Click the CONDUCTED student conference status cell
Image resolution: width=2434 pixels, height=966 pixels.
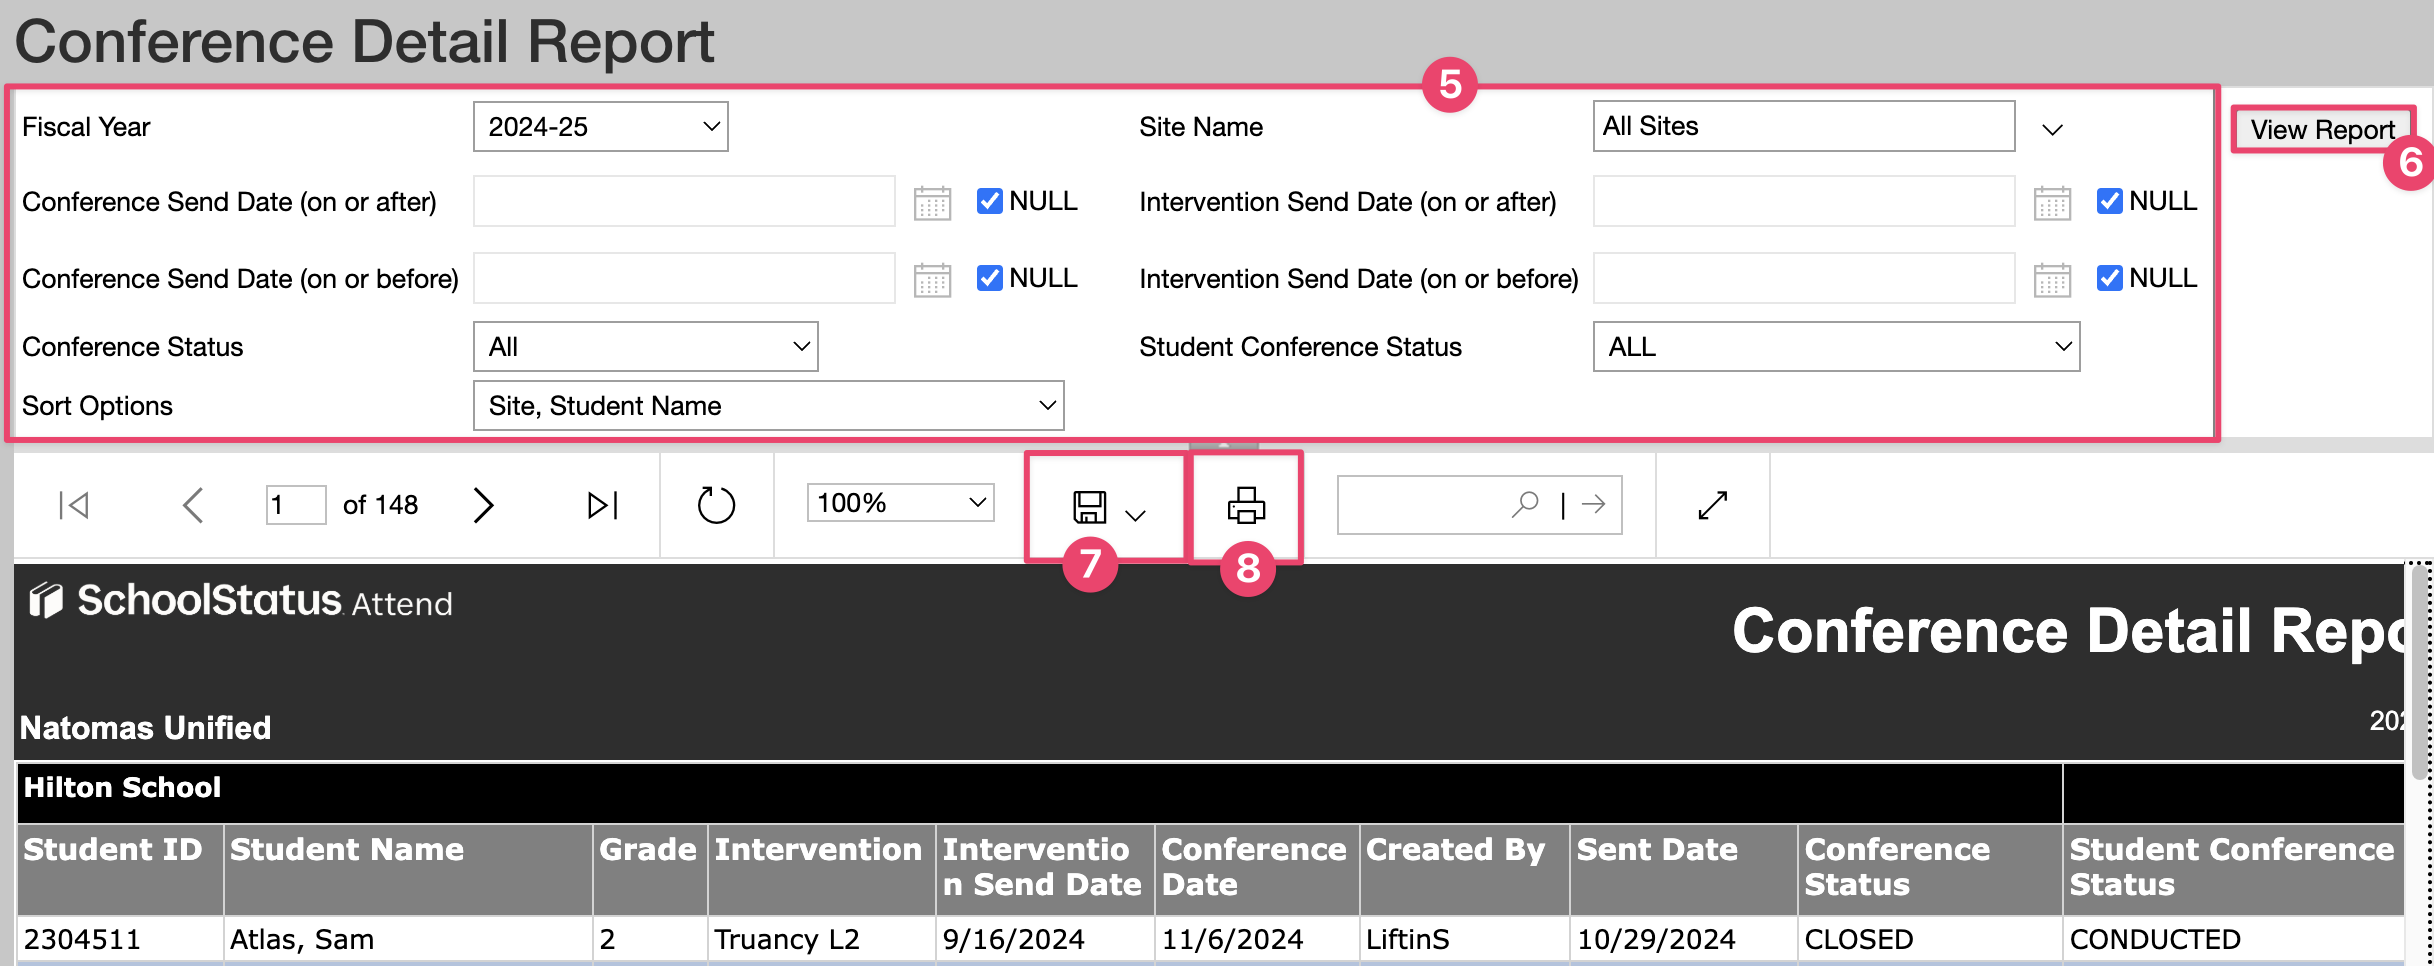(x=2233, y=940)
